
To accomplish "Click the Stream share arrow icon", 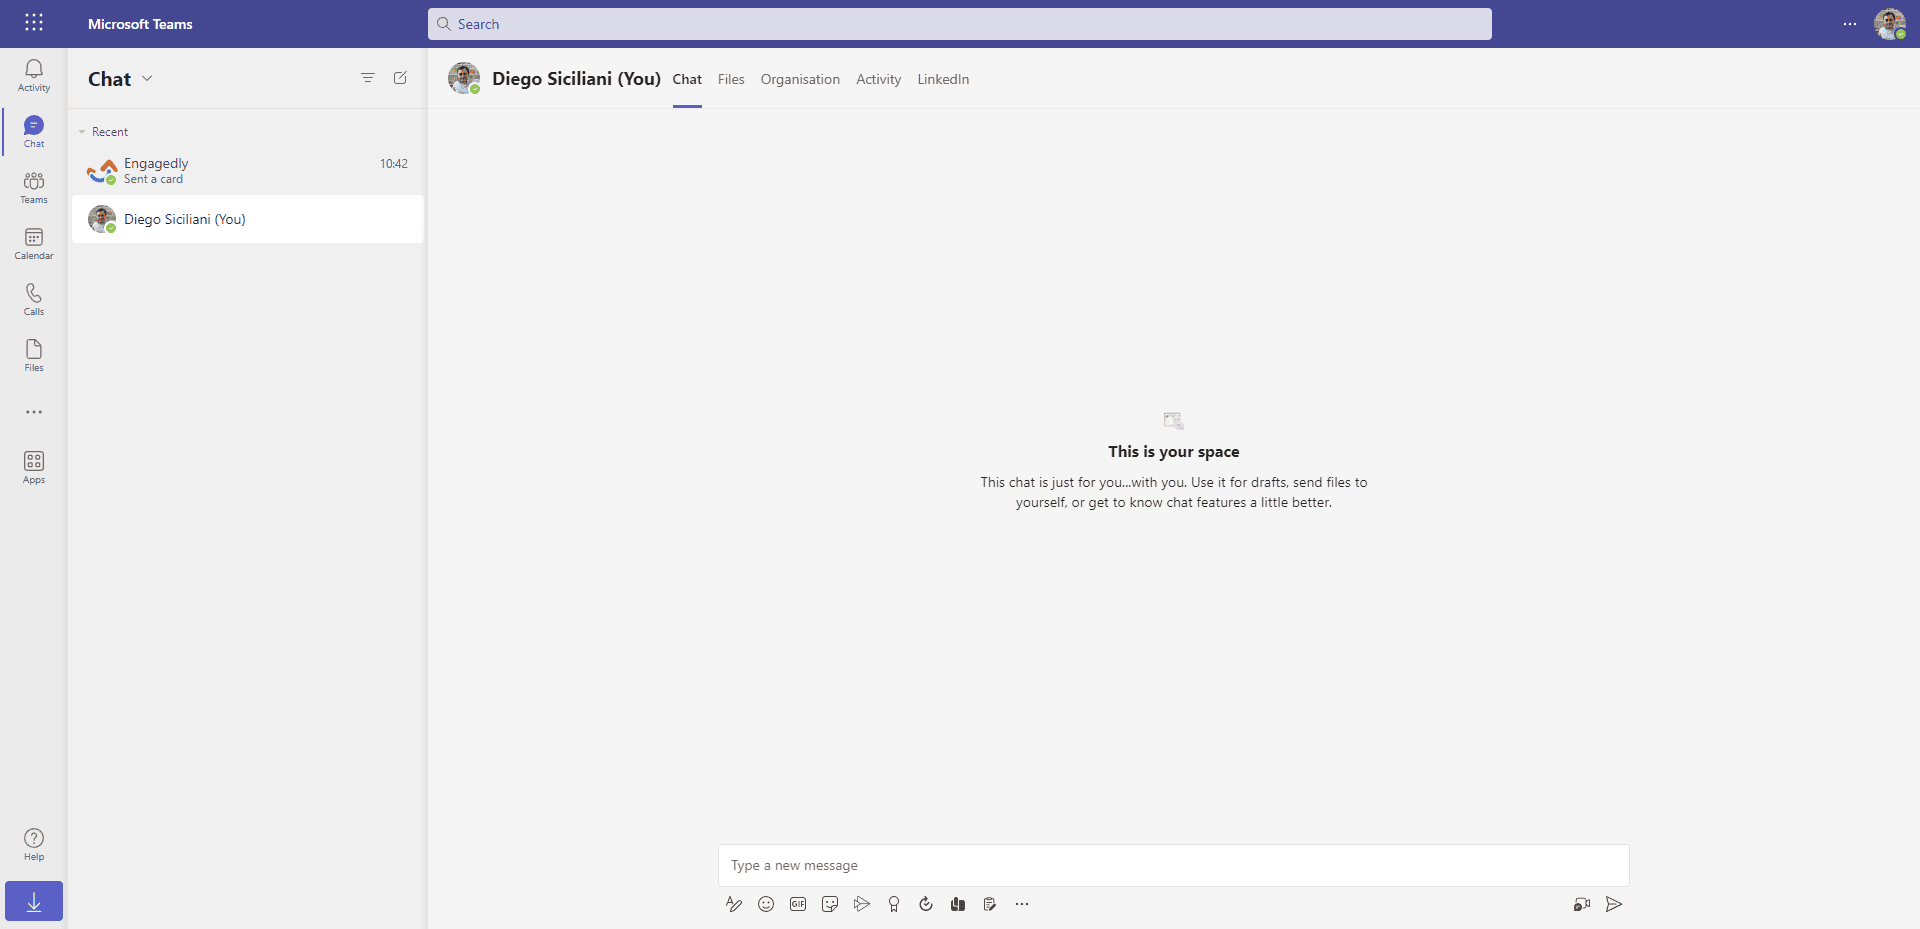I will (x=862, y=904).
